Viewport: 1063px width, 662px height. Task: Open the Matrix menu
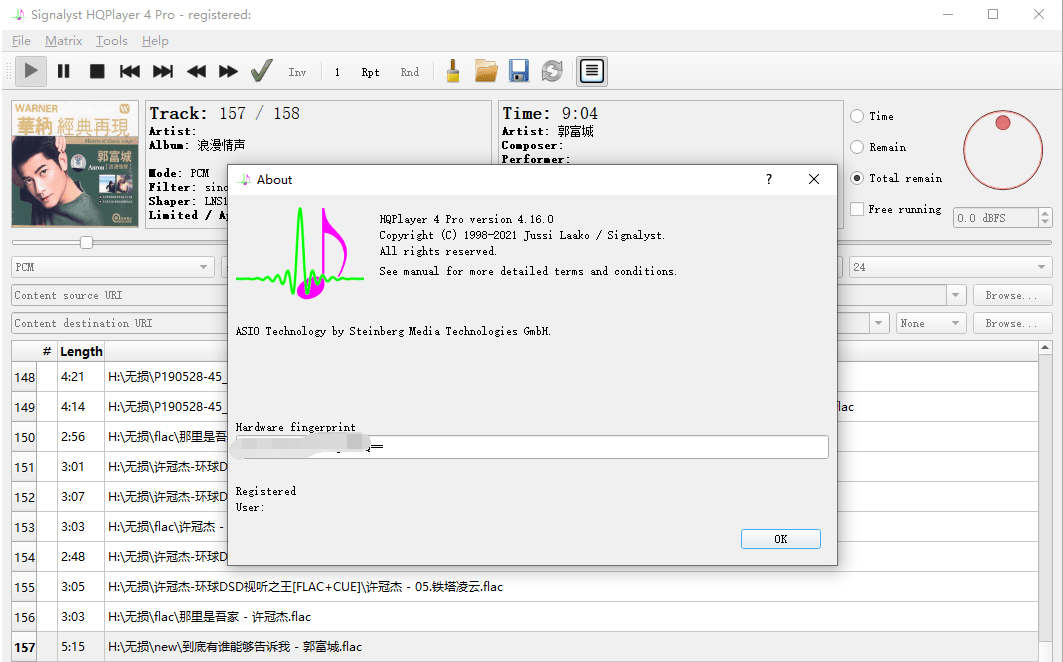(64, 41)
